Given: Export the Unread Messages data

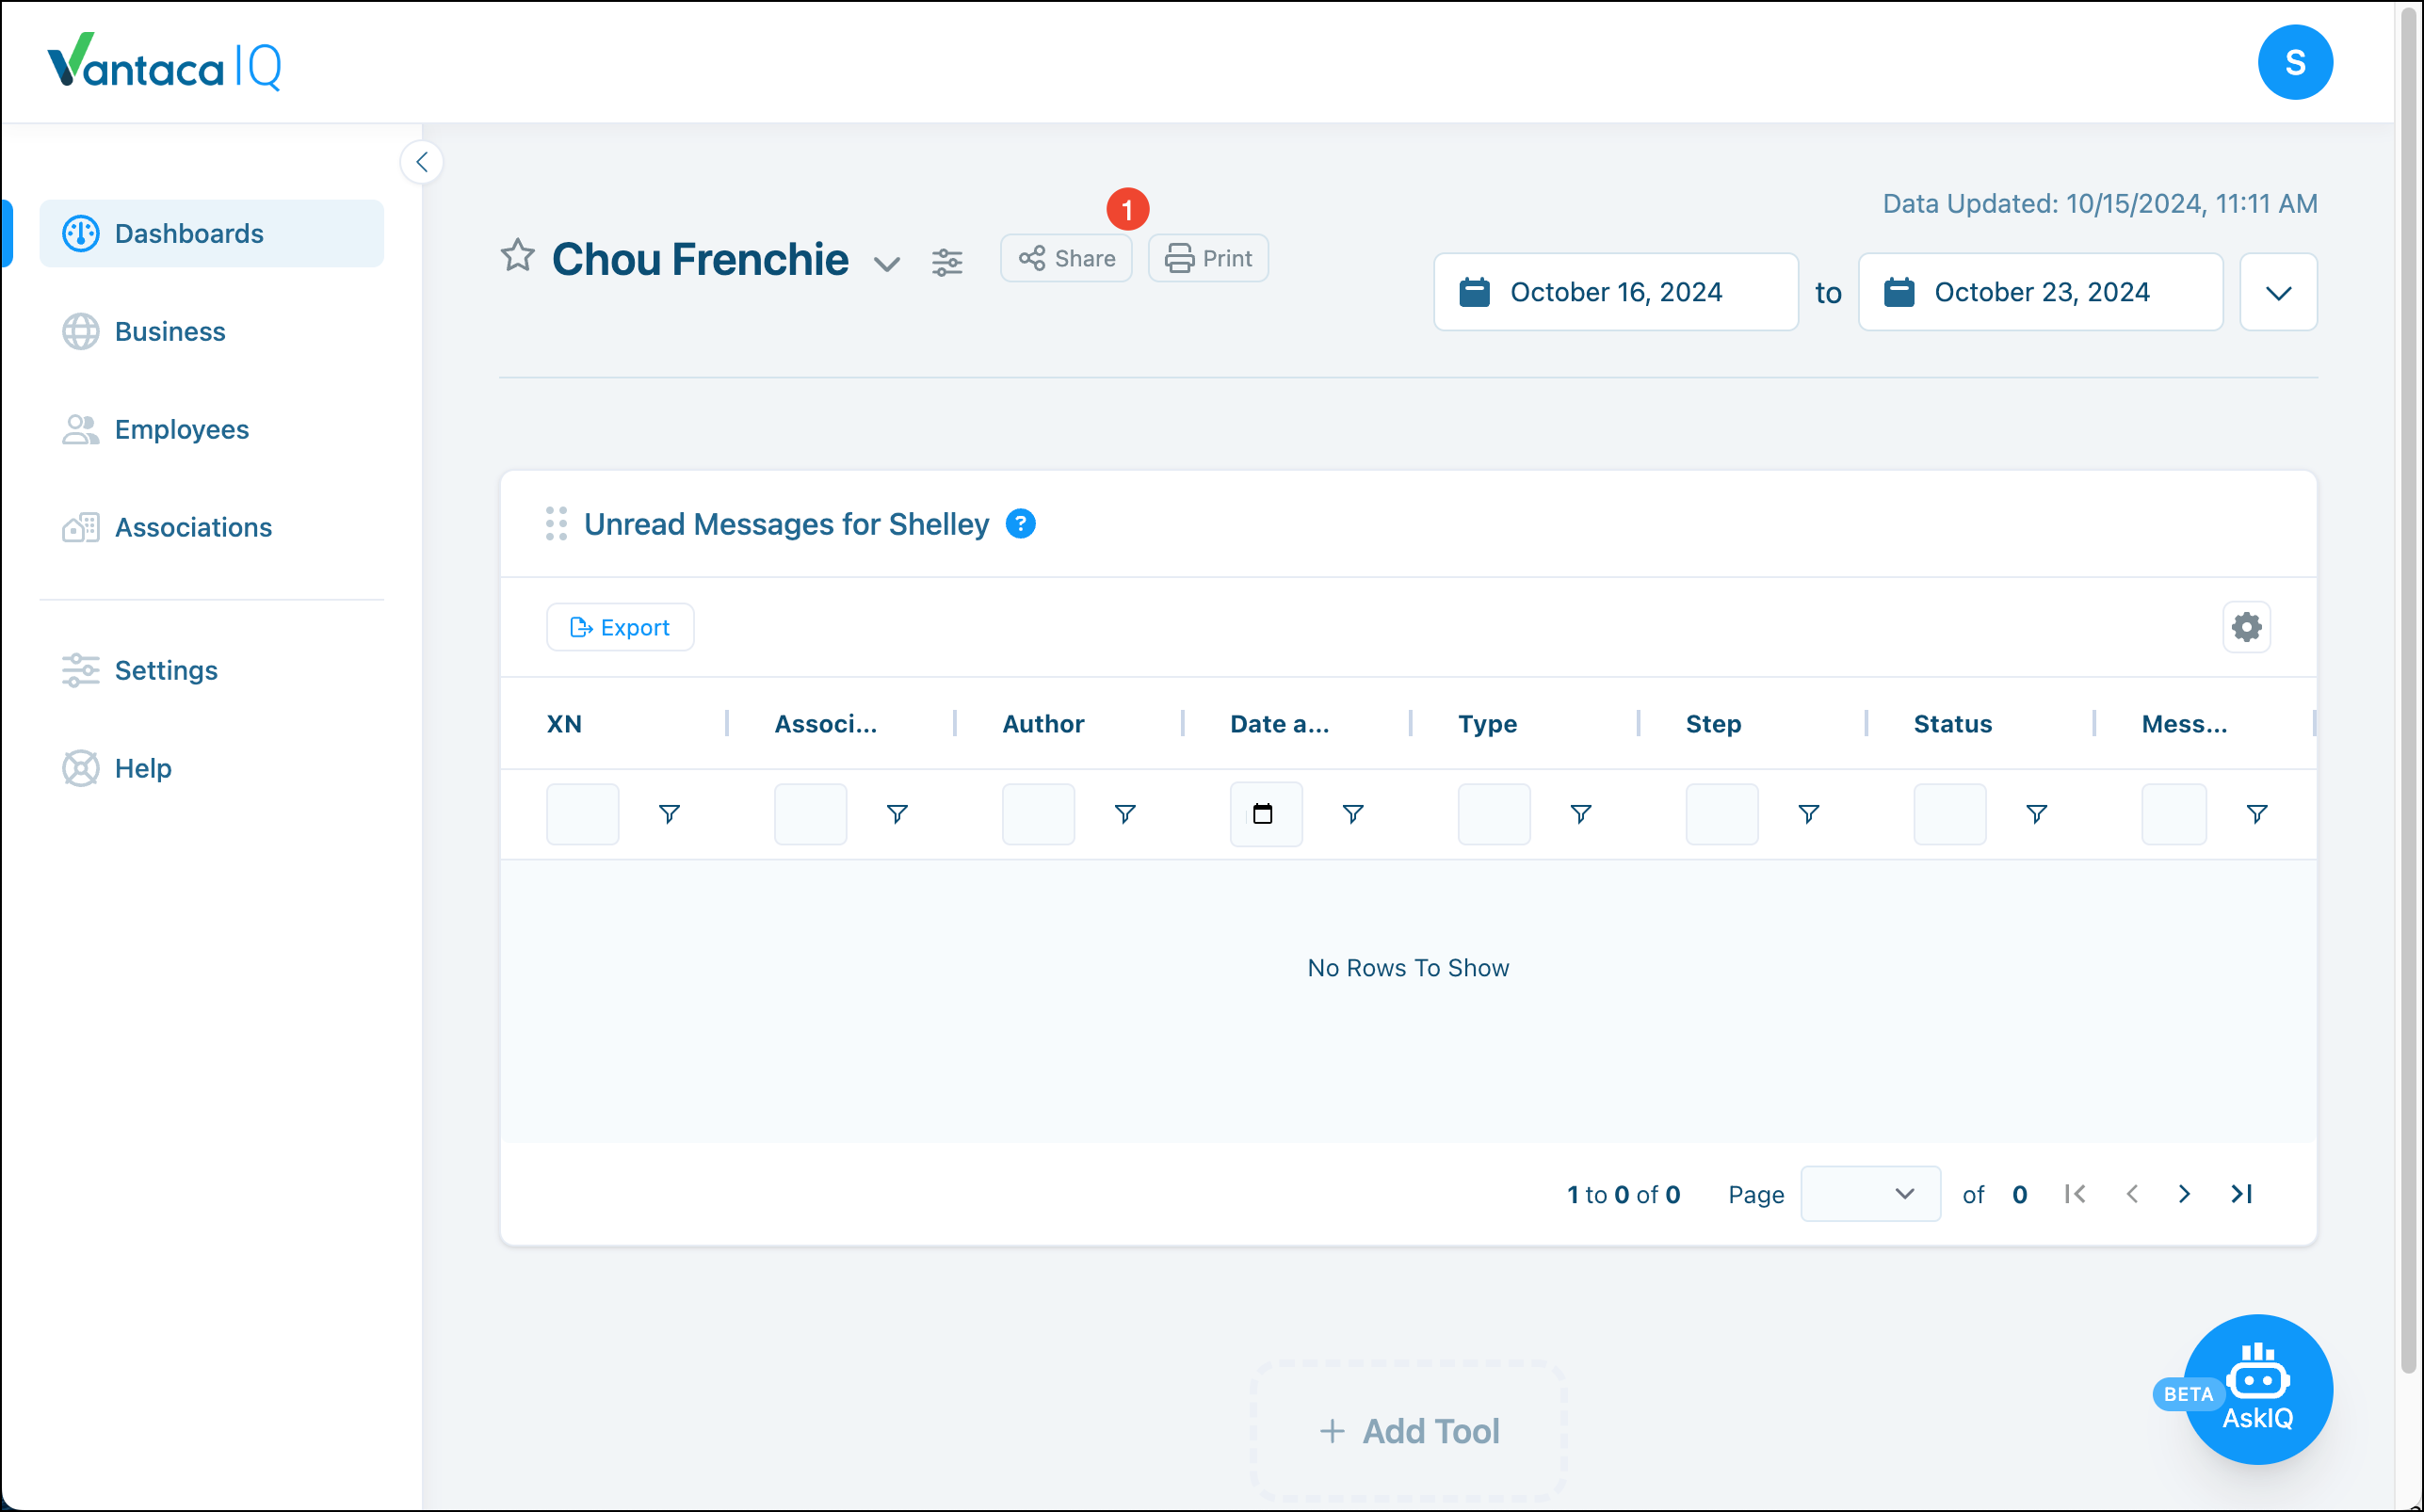Looking at the screenshot, I should click(x=620, y=627).
